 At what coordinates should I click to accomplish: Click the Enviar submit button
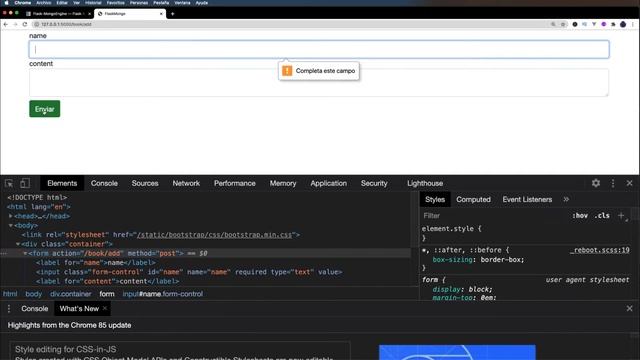click(x=44, y=109)
